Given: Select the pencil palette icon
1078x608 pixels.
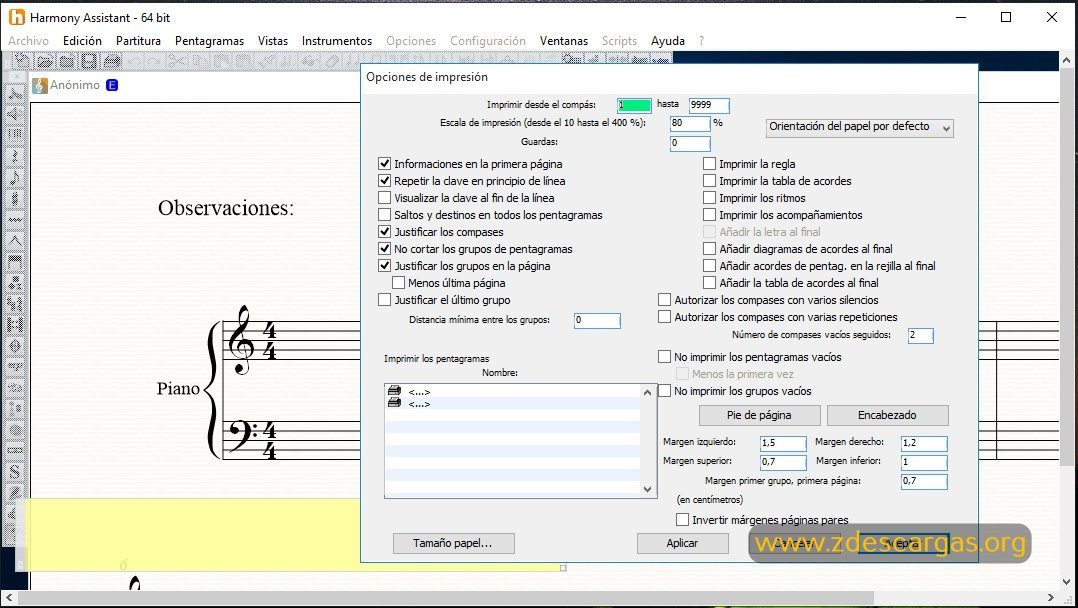Looking at the screenshot, I should click(x=14, y=493).
